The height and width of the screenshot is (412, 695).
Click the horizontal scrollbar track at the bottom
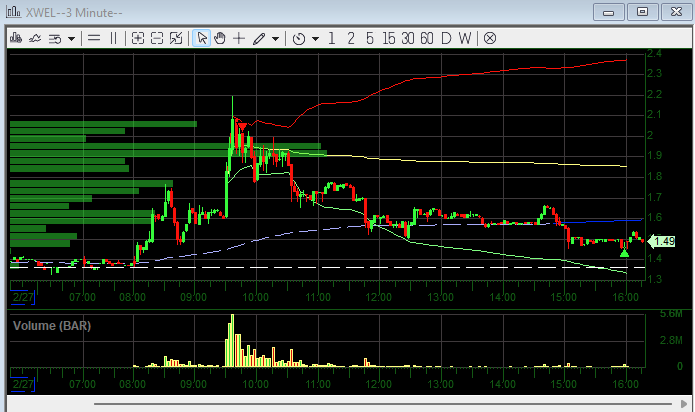(x=384, y=404)
